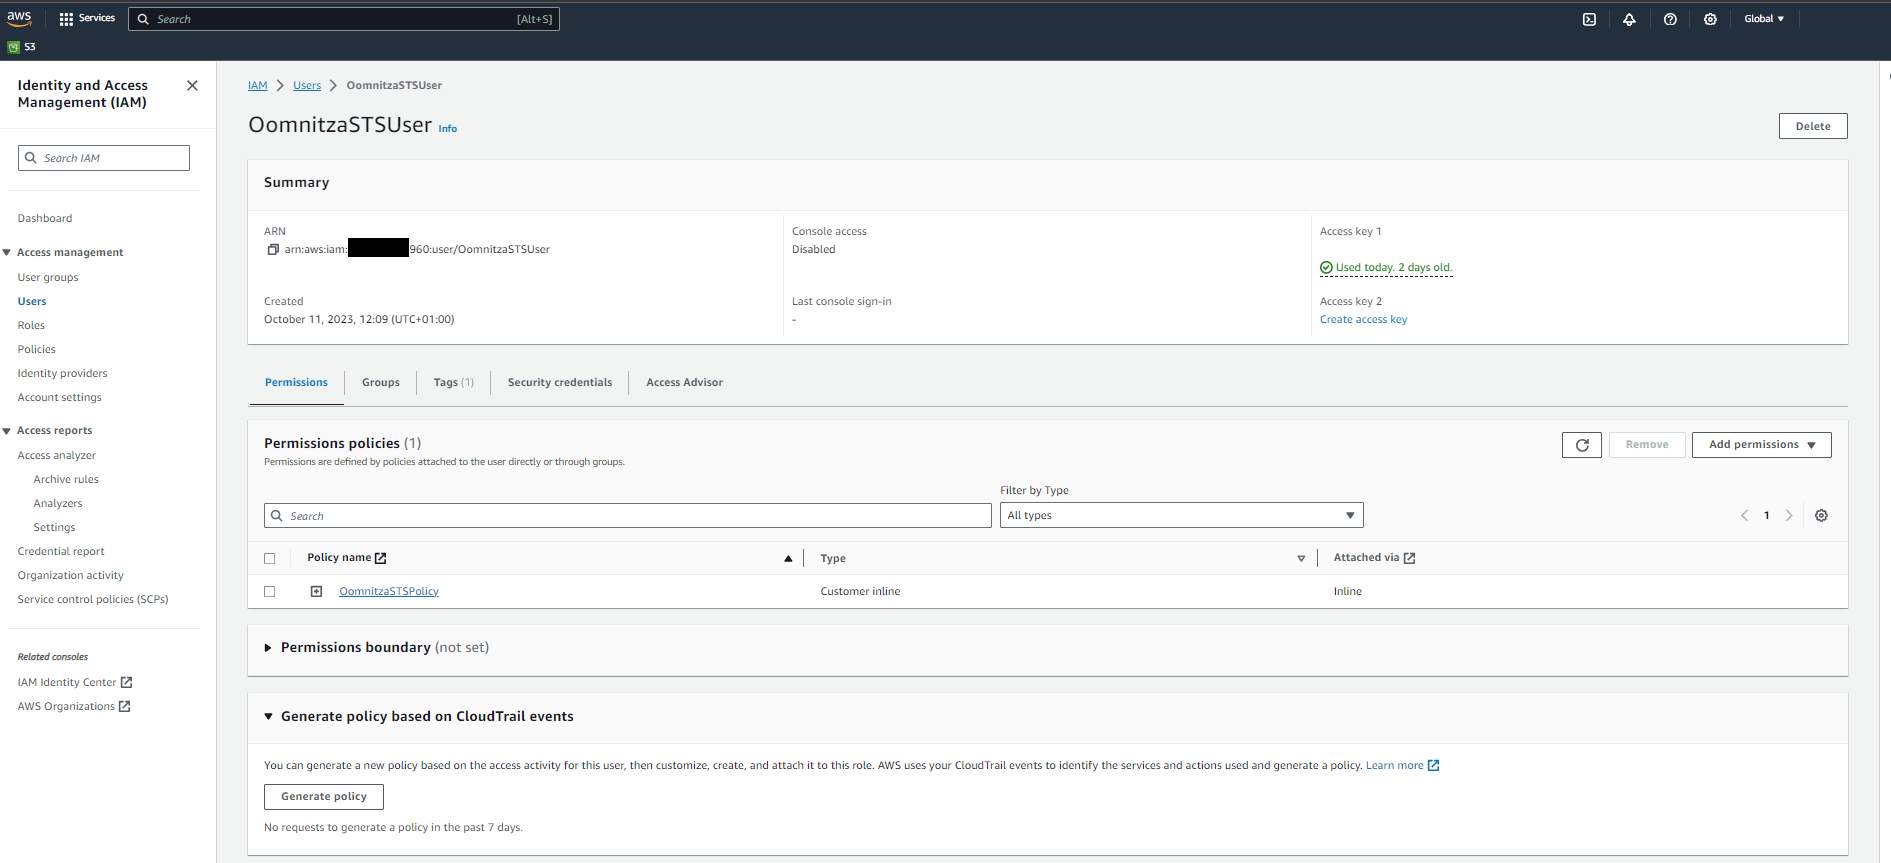
Task: Open the Add permissions dropdown
Action: click(x=1761, y=445)
